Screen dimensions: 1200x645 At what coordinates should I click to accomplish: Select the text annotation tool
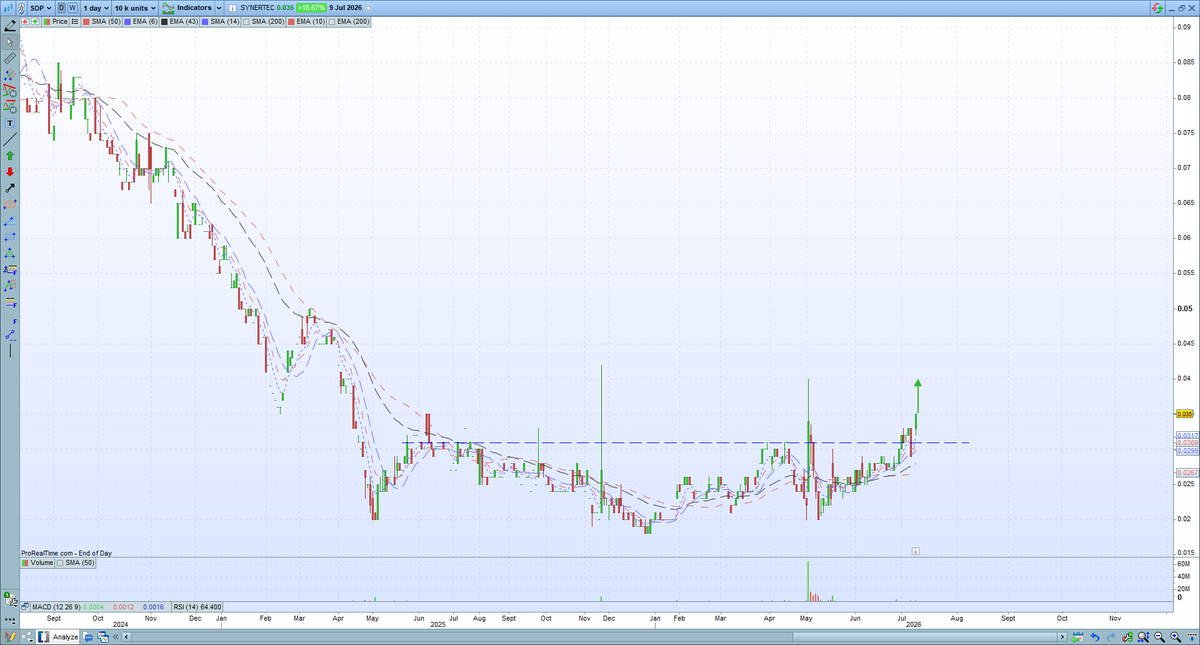[9, 123]
